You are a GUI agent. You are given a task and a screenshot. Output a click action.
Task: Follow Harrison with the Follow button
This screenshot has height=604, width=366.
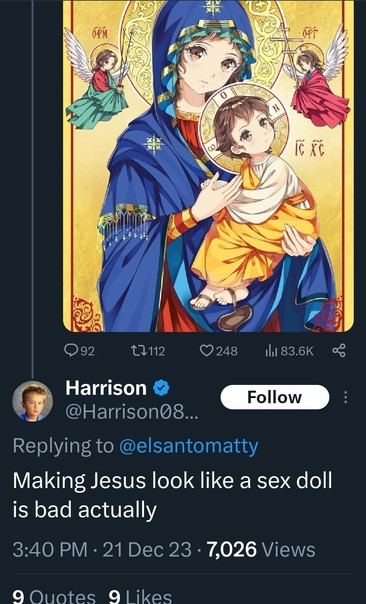pyautogui.click(x=275, y=397)
